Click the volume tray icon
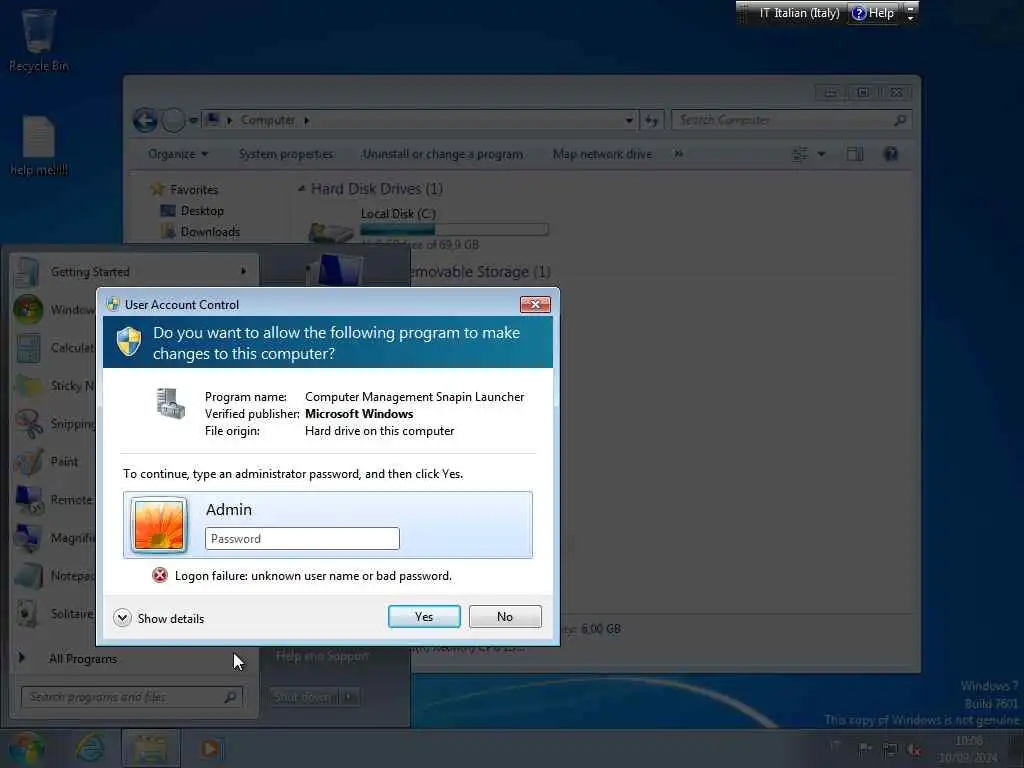1024x768 pixels. (914, 750)
